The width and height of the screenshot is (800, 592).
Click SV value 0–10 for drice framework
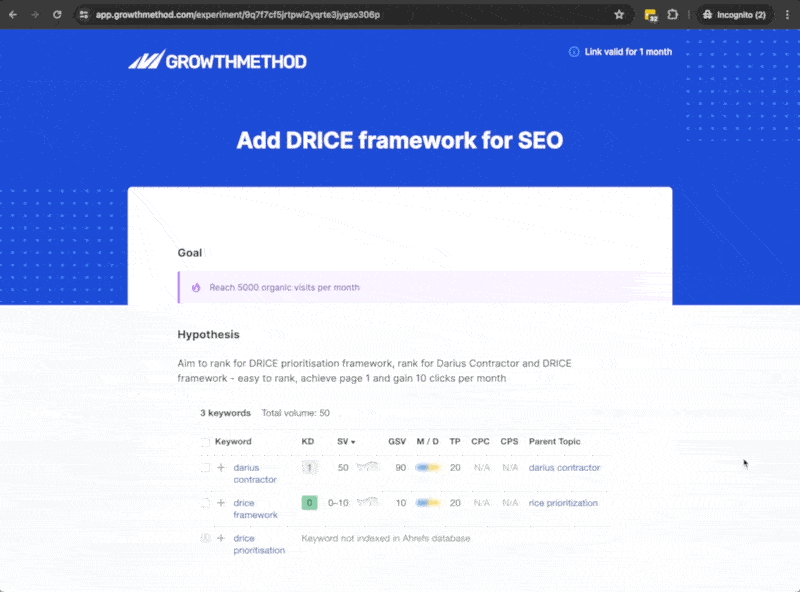point(338,503)
